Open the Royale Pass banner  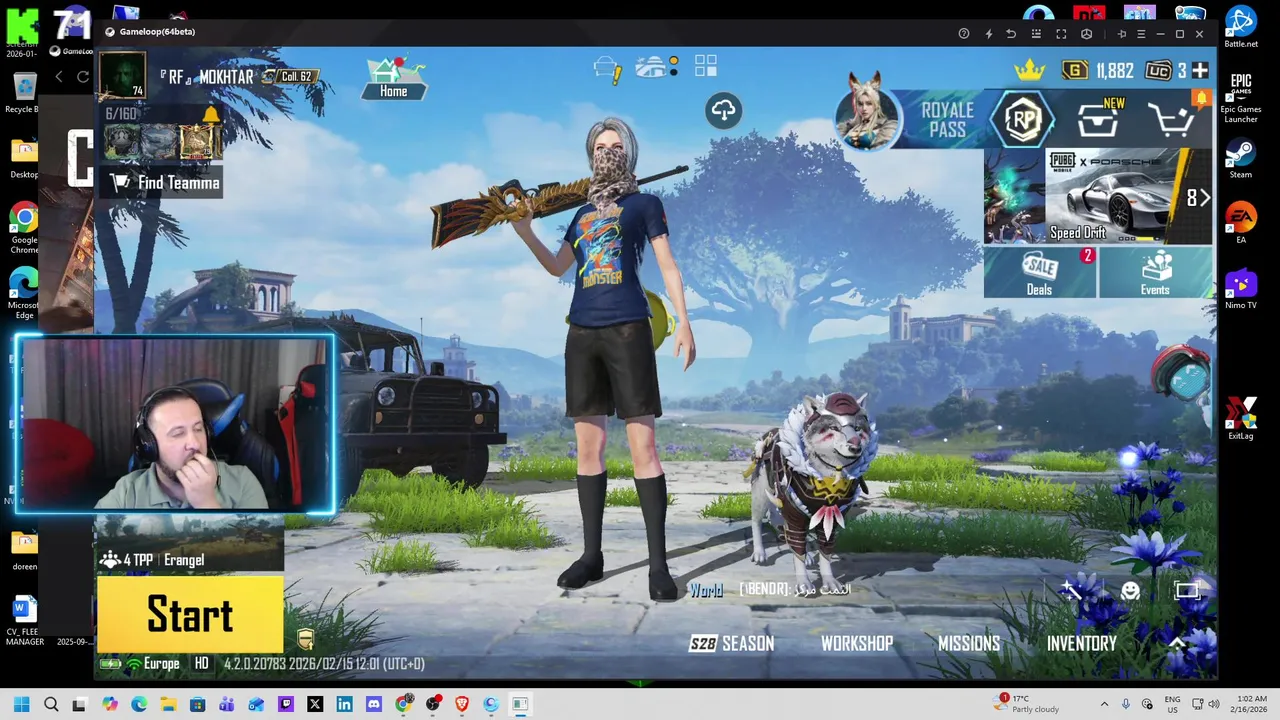tap(946, 120)
